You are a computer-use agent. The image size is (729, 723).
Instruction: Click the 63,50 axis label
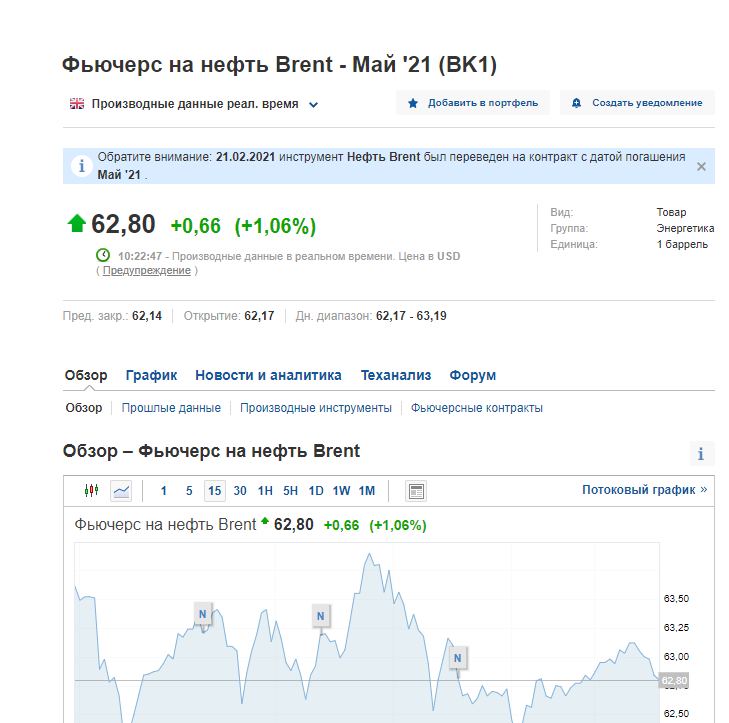pos(676,599)
